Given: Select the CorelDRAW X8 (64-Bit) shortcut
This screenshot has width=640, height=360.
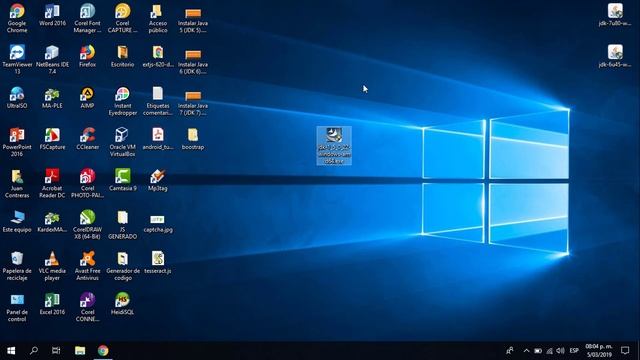Looking at the screenshot, I should coord(87,224).
